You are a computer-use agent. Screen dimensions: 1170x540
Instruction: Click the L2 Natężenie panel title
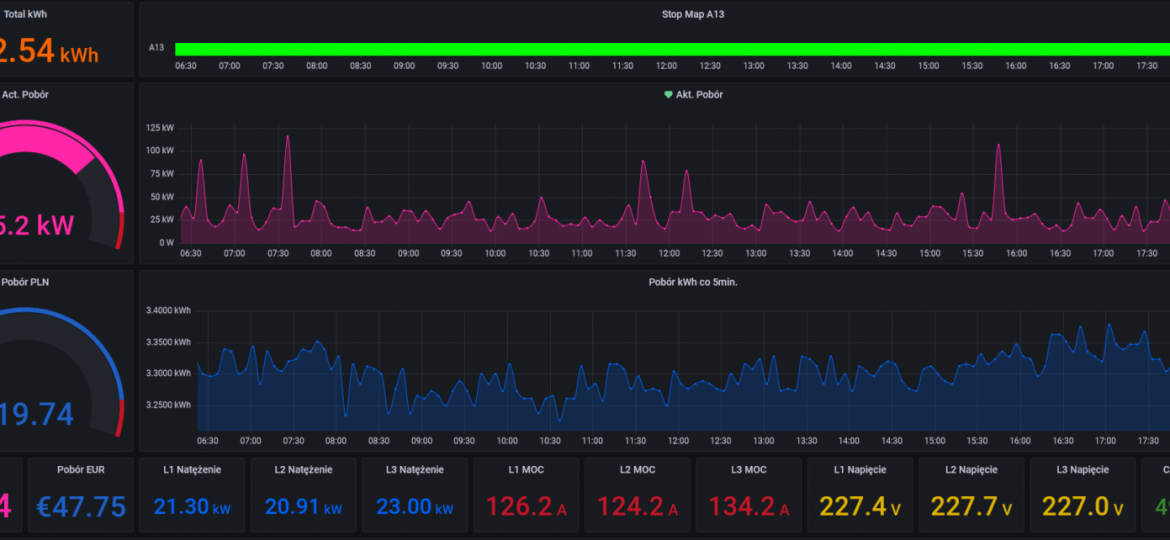click(x=303, y=469)
